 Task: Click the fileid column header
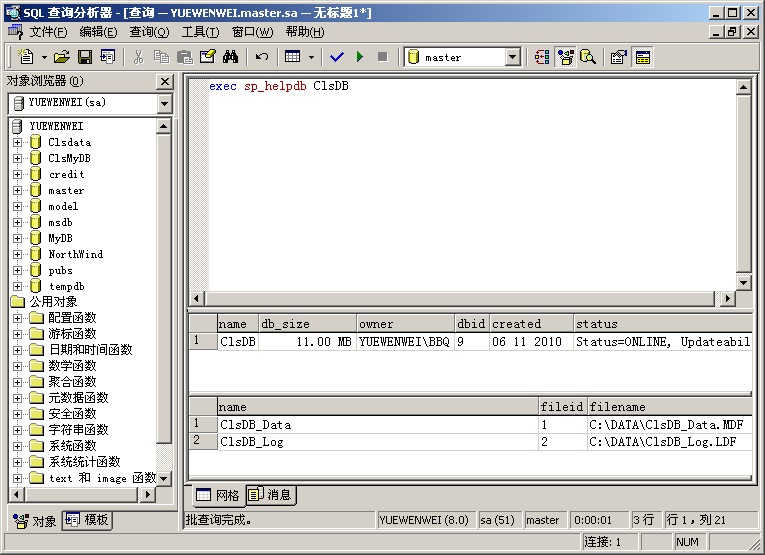click(x=563, y=407)
